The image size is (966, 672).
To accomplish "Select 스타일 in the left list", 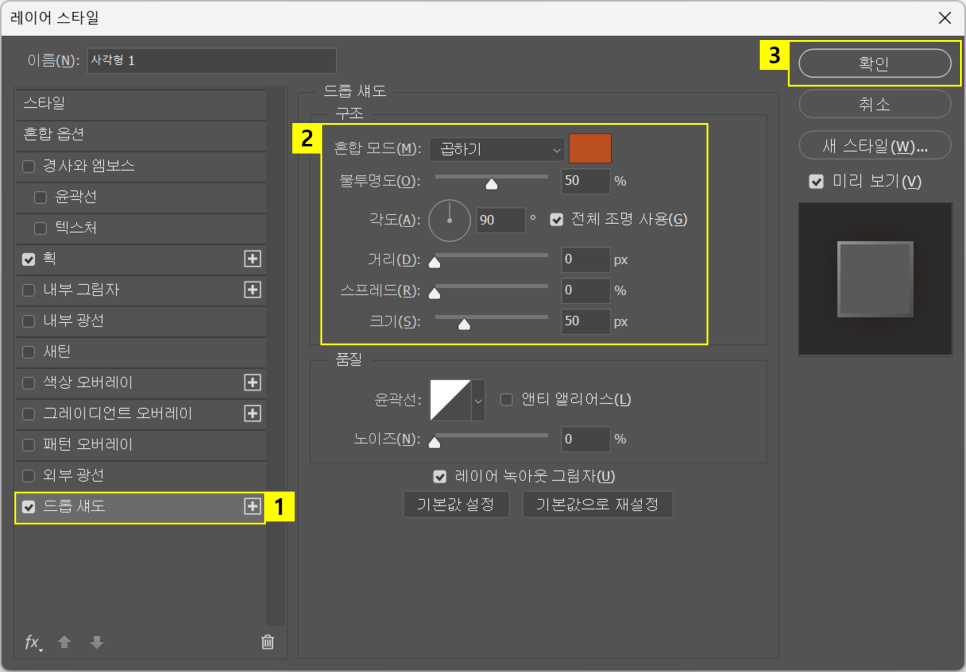I will tap(141, 103).
